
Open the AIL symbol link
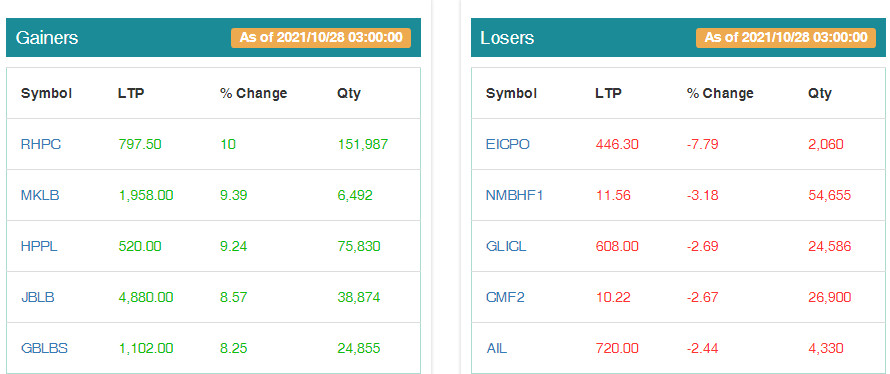pyautogui.click(x=496, y=348)
